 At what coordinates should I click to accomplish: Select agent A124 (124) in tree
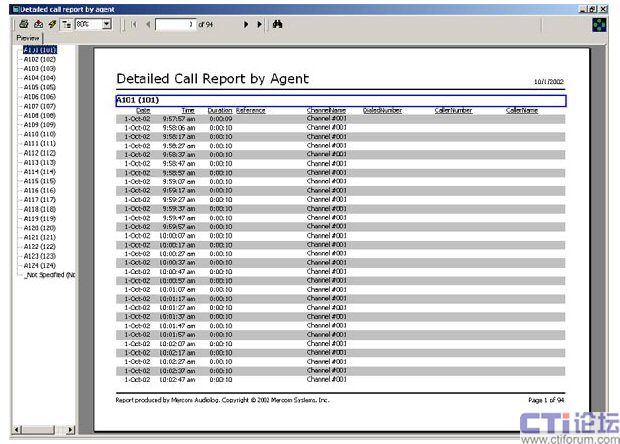pyautogui.click(x=40, y=265)
